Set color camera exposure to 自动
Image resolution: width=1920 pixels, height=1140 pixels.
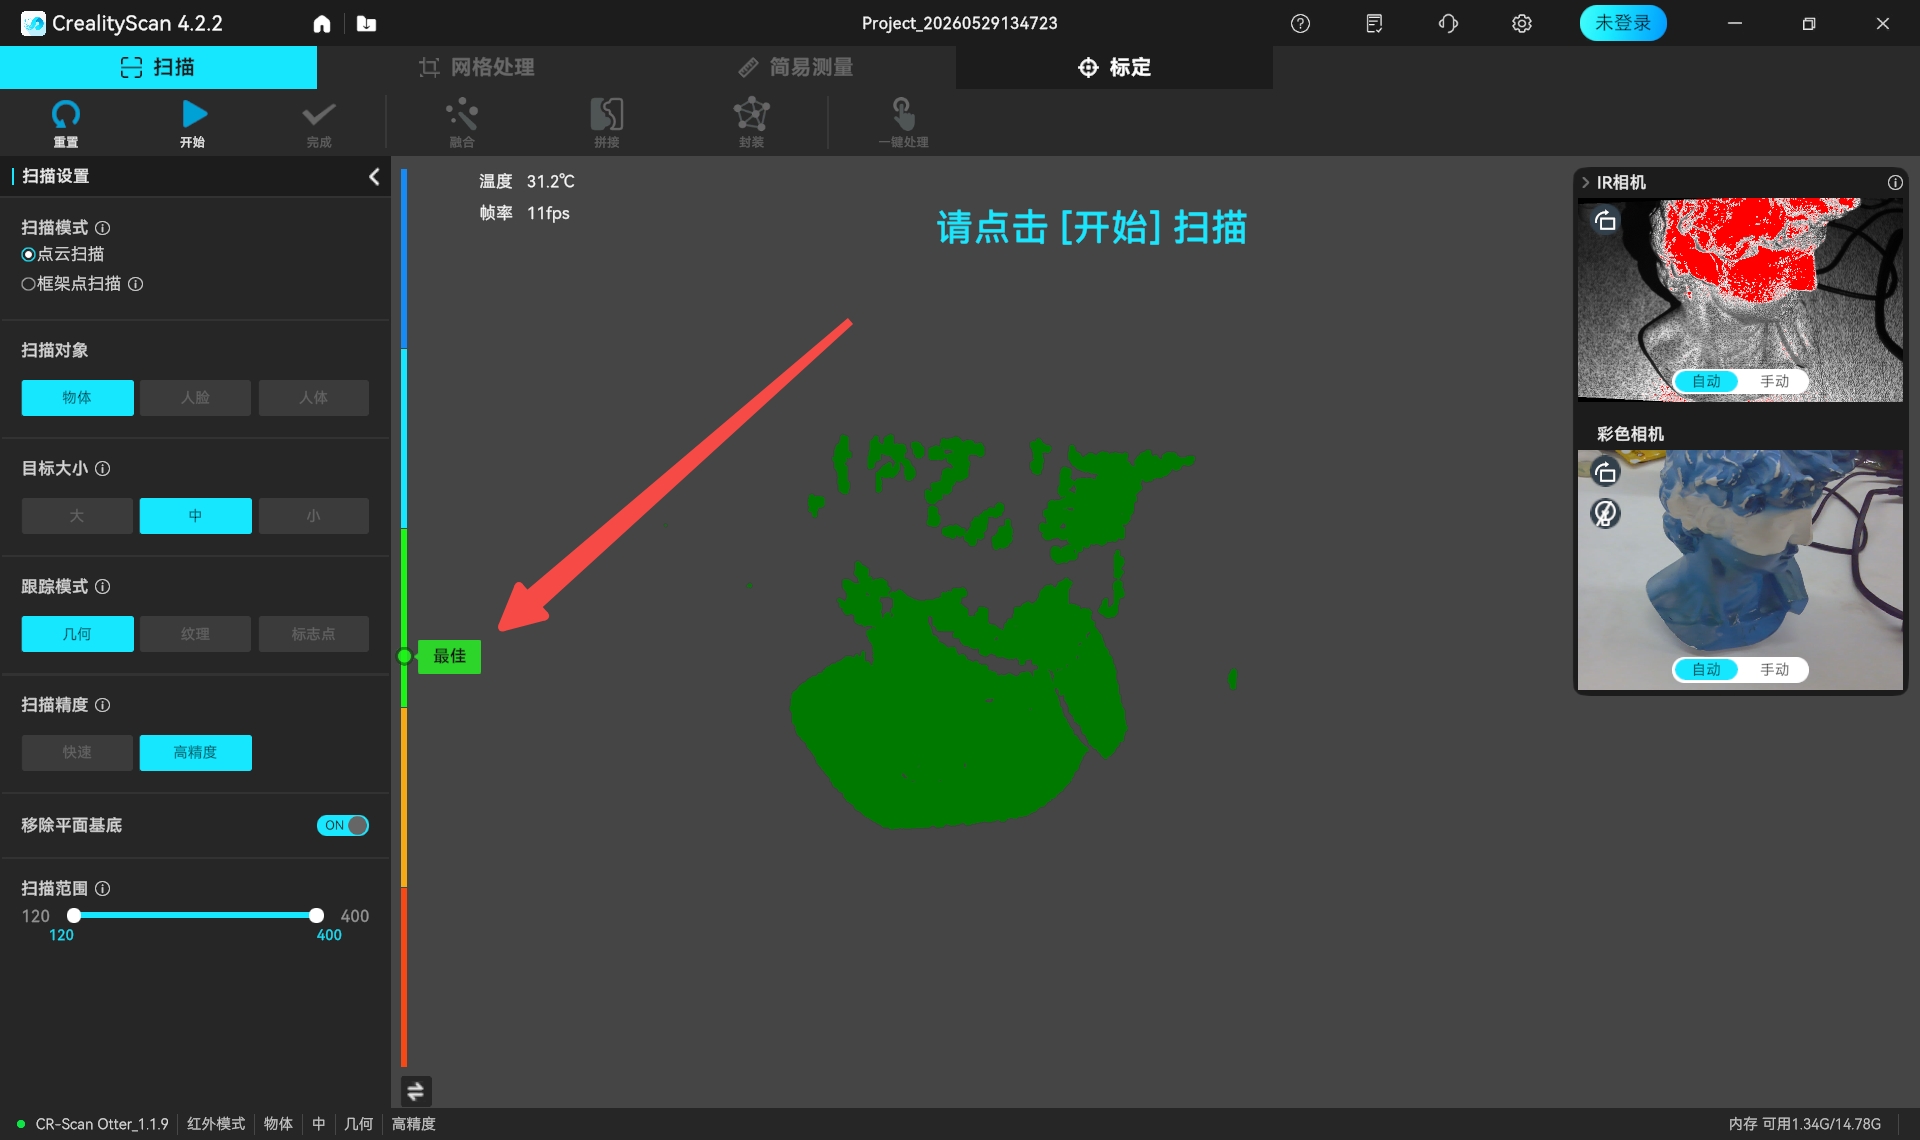[1706, 669]
